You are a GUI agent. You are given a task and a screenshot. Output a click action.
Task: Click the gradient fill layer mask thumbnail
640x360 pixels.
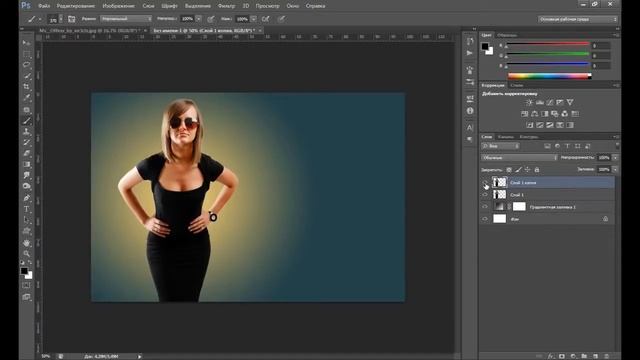[x=519, y=207]
